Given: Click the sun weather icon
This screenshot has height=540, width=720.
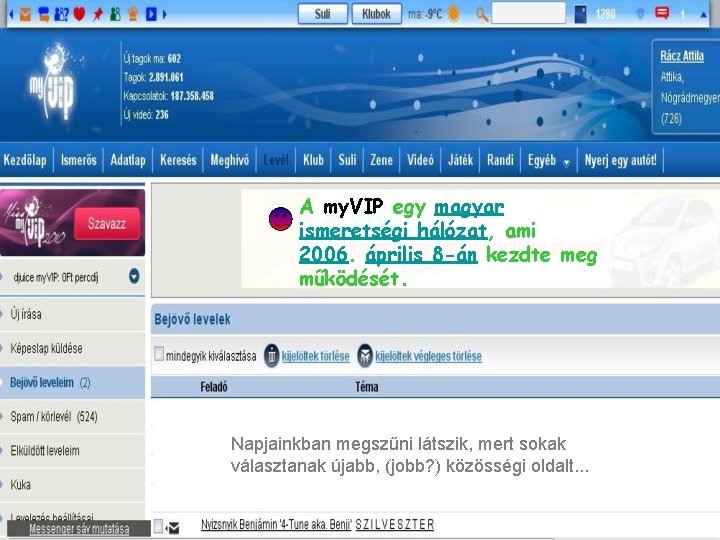Looking at the screenshot, I should pos(454,14).
